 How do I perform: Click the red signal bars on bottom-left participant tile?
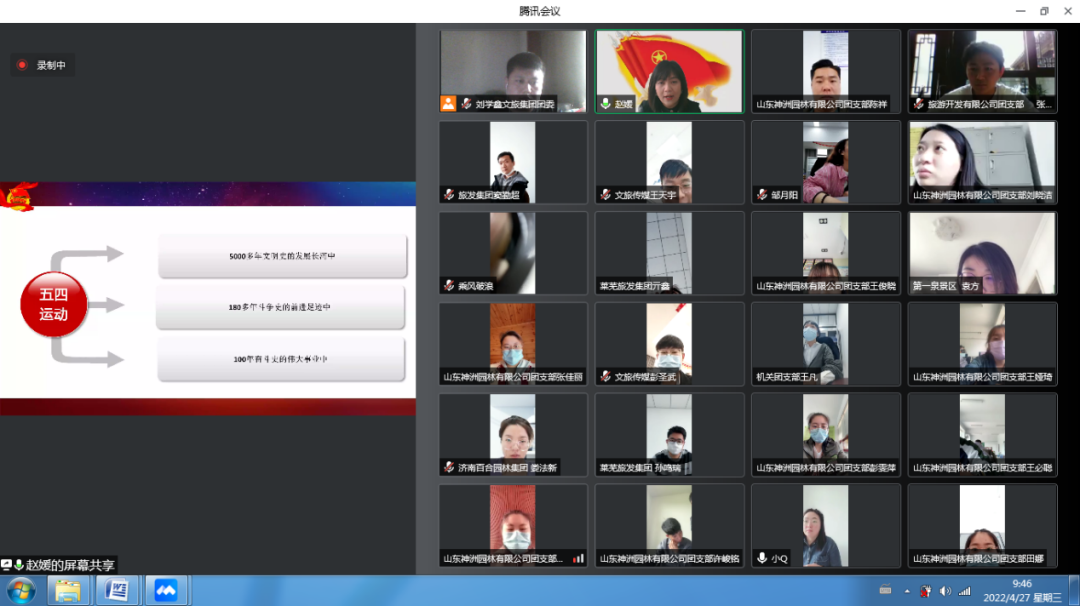(x=578, y=559)
